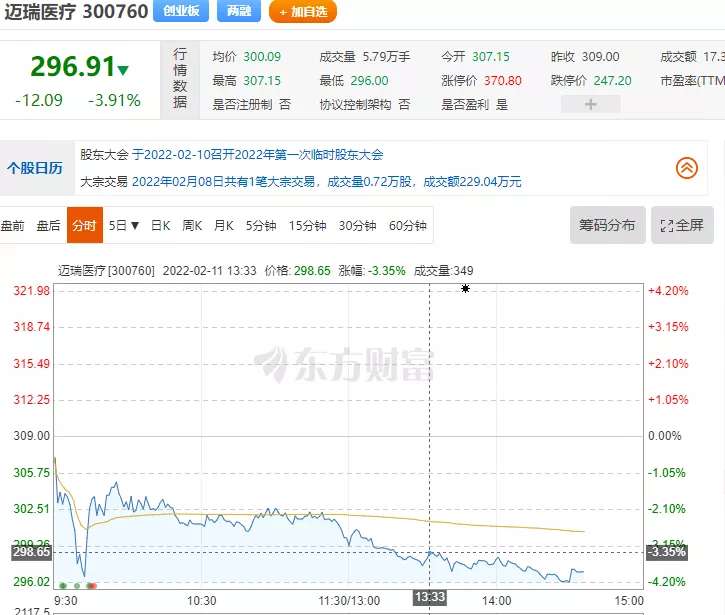Open the 筹码分布 panel
Image resolution: width=725 pixels, height=615 pixels.
(608, 225)
